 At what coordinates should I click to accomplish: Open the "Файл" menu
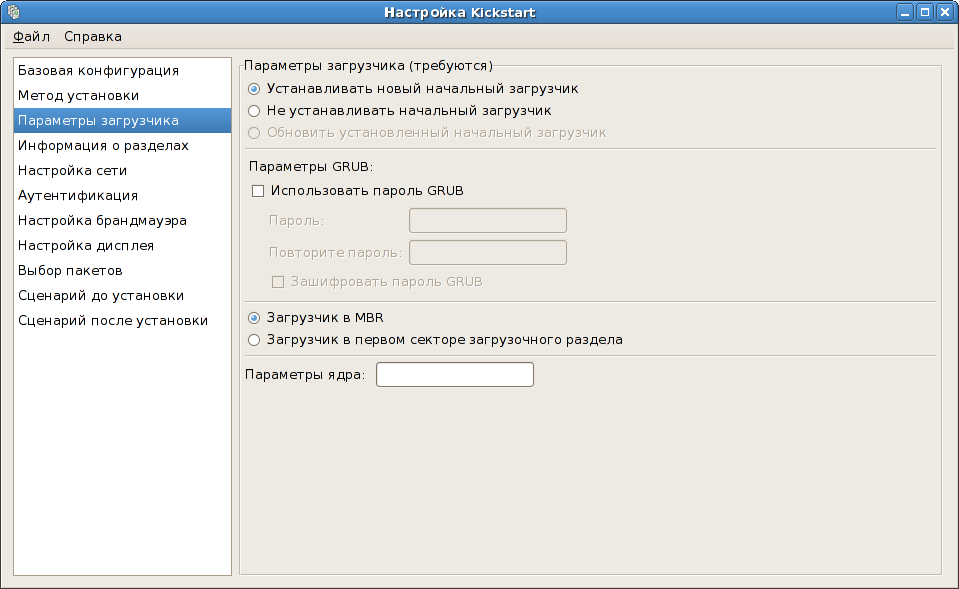click(30, 36)
